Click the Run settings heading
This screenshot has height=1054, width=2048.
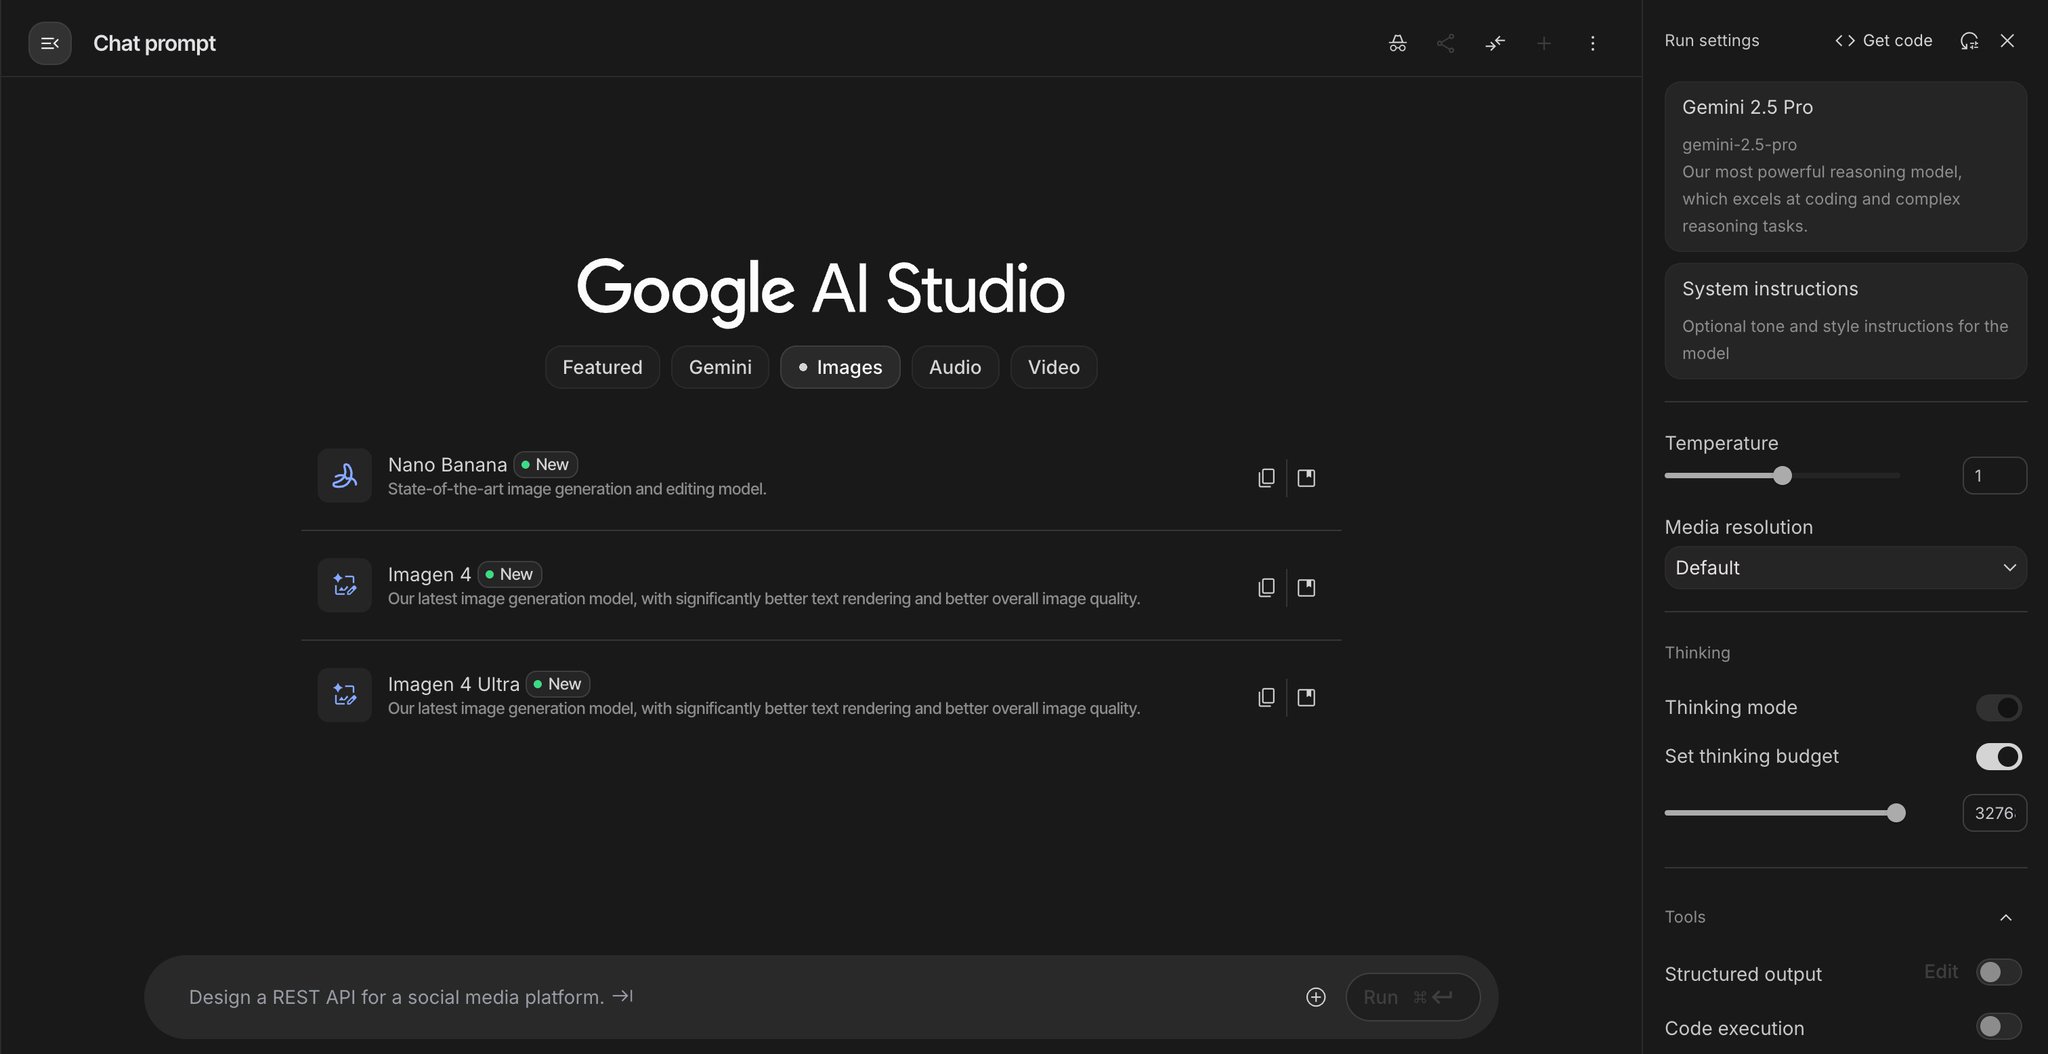point(1712,41)
